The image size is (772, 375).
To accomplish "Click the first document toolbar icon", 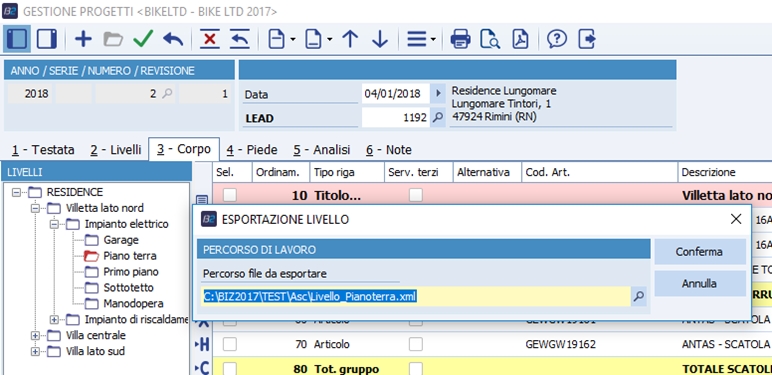I will 277,39.
